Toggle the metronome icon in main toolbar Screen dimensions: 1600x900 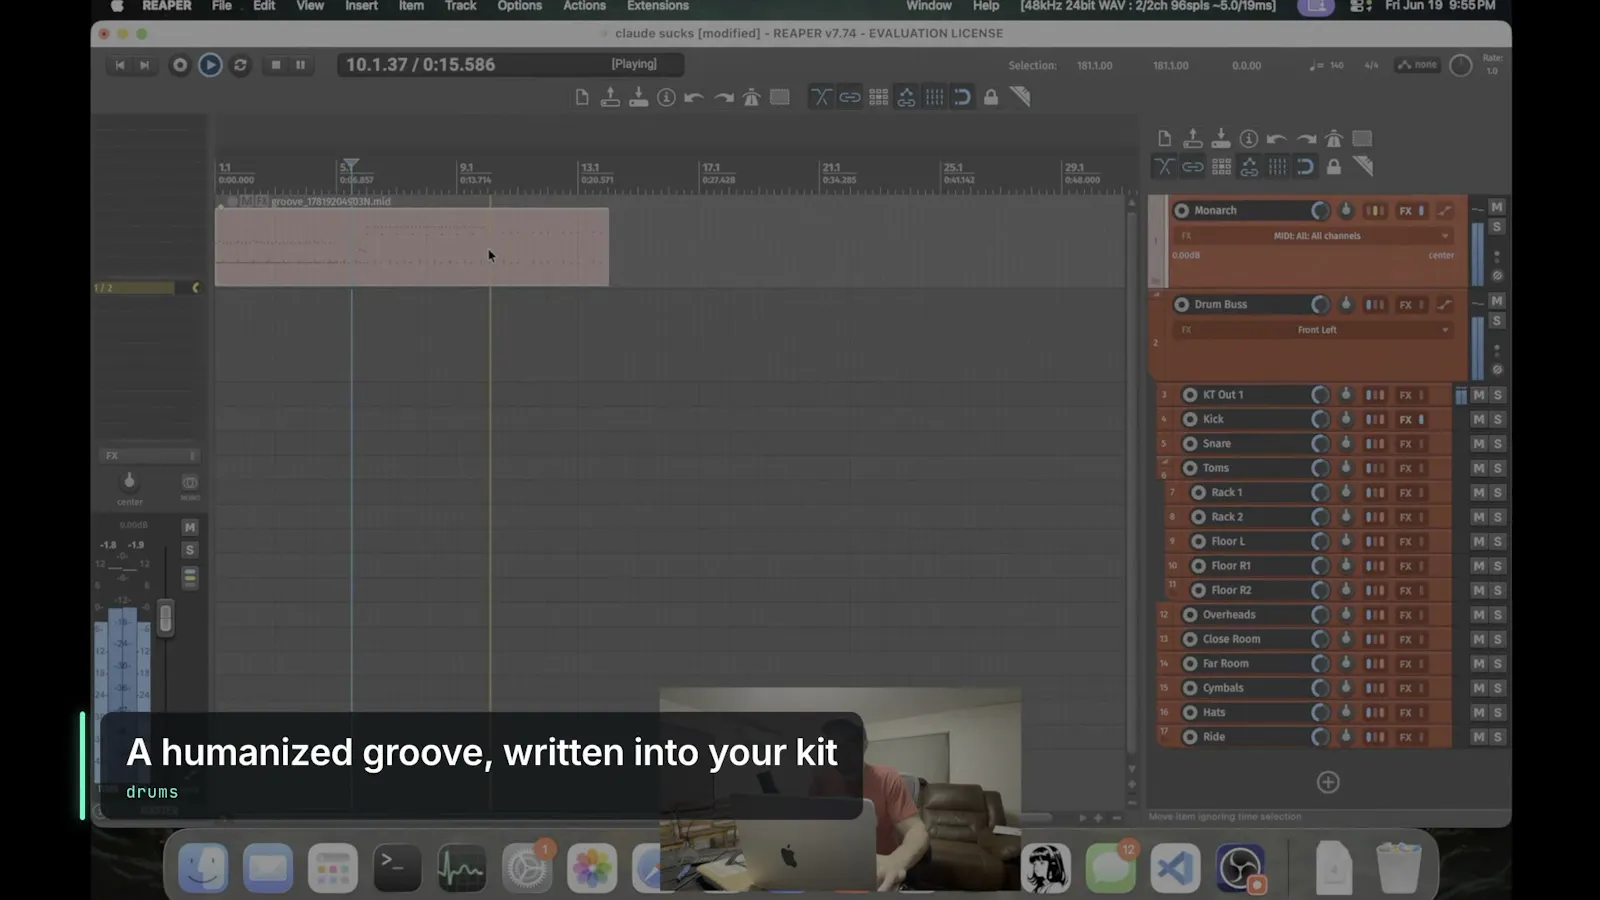pyautogui.click(x=751, y=97)
